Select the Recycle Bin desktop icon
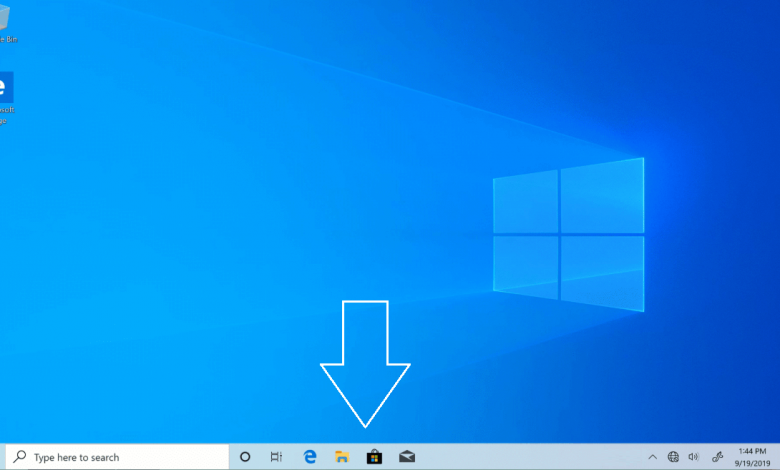 (x=5, y=23)
